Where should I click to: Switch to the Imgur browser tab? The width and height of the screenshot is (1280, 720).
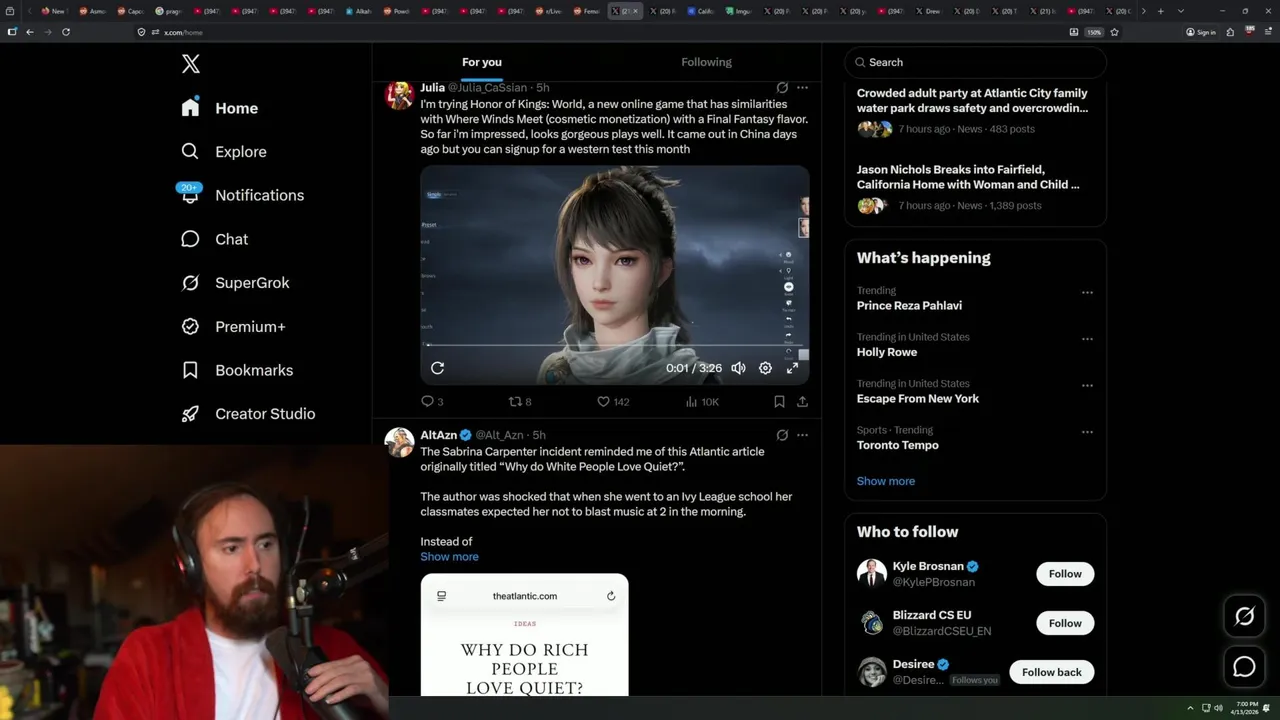738,11
